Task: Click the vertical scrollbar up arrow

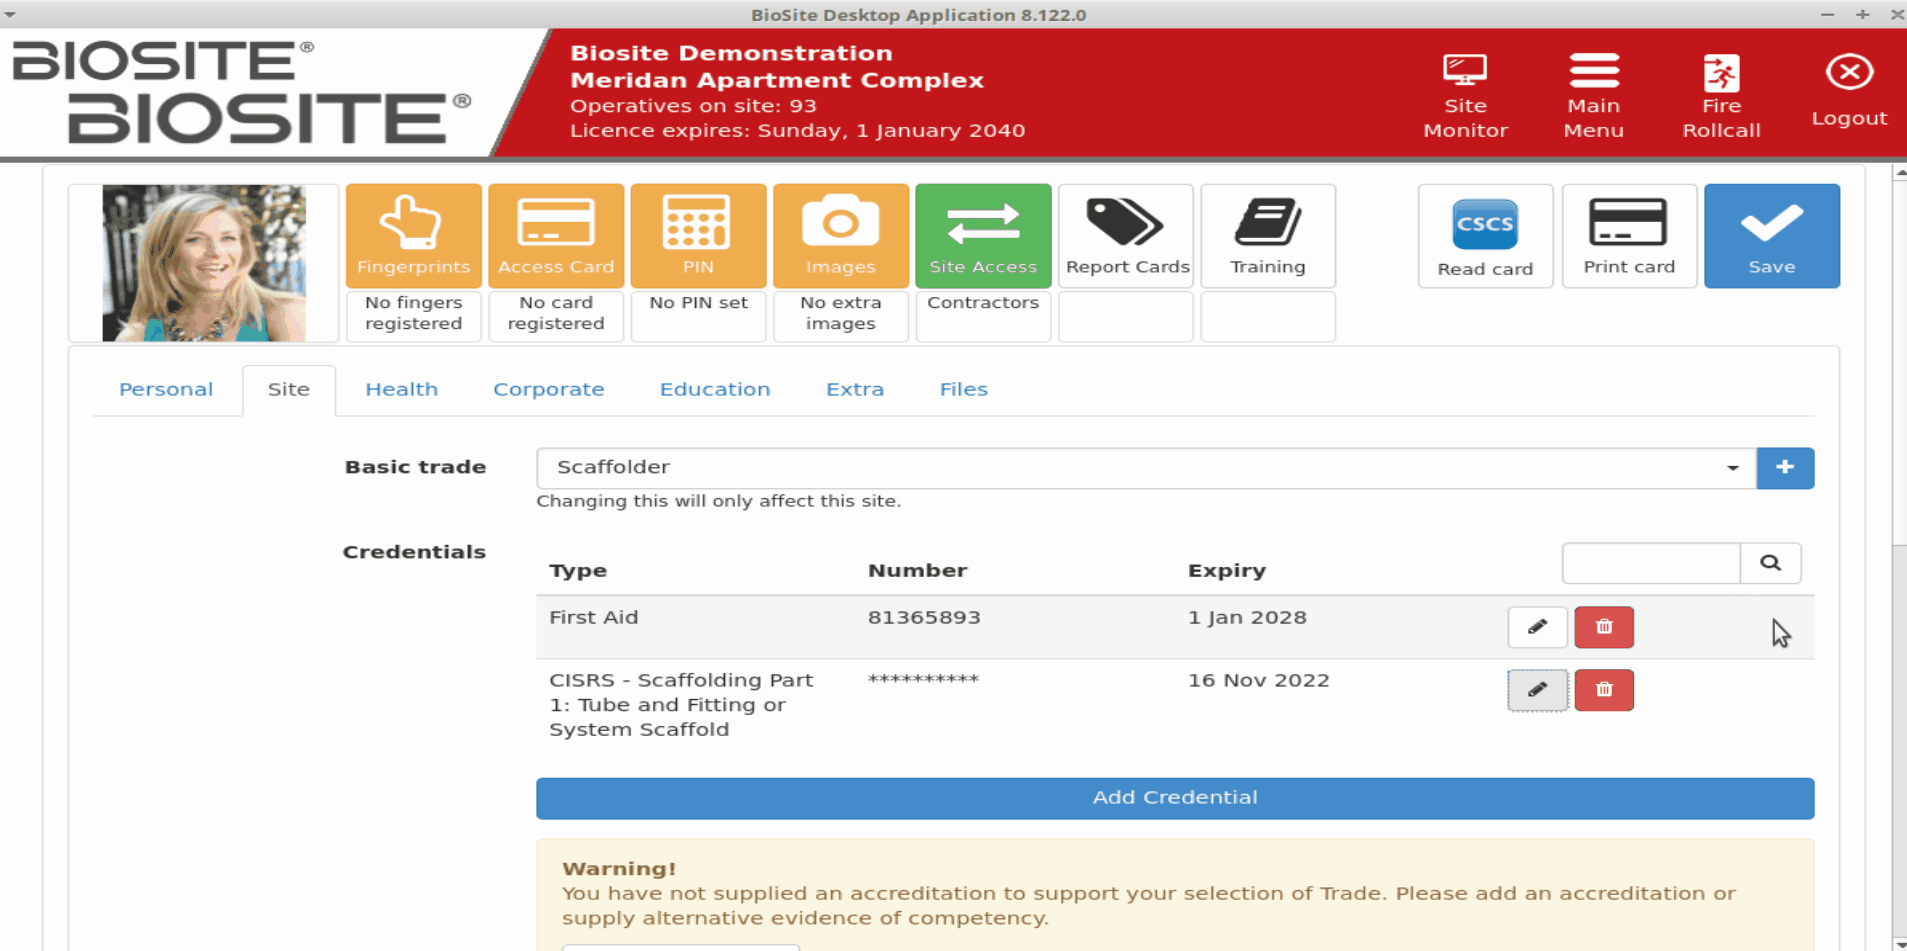Action: pos(1899,173)
